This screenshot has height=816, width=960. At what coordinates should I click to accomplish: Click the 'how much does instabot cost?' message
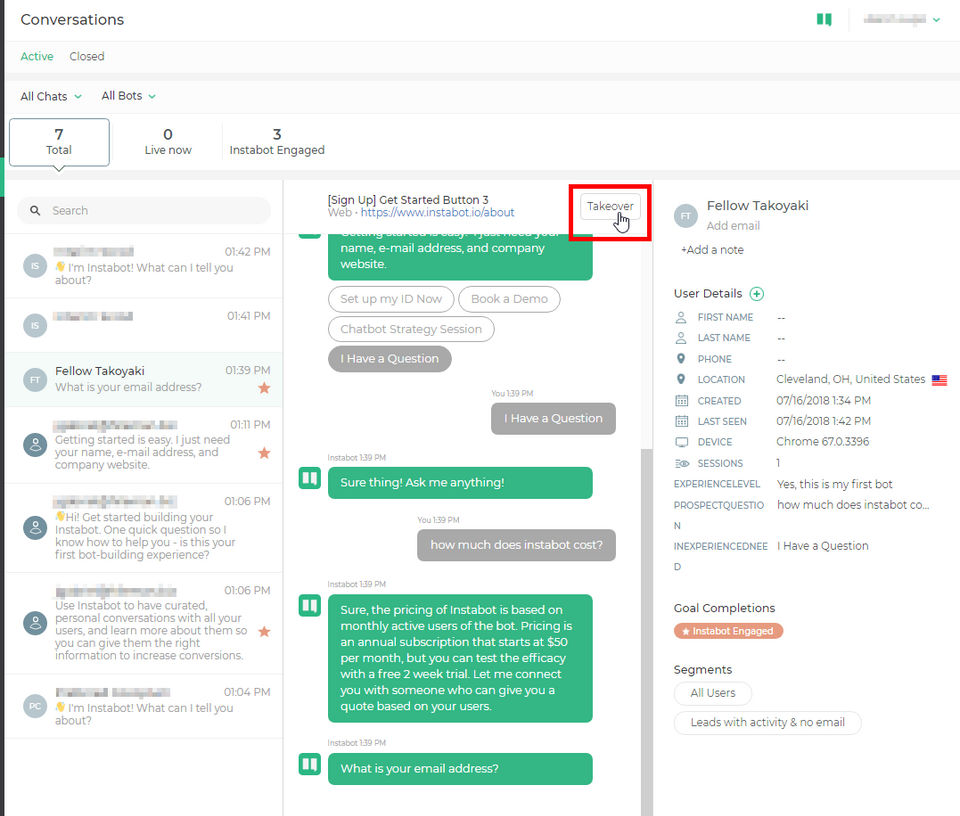(516, 545)
